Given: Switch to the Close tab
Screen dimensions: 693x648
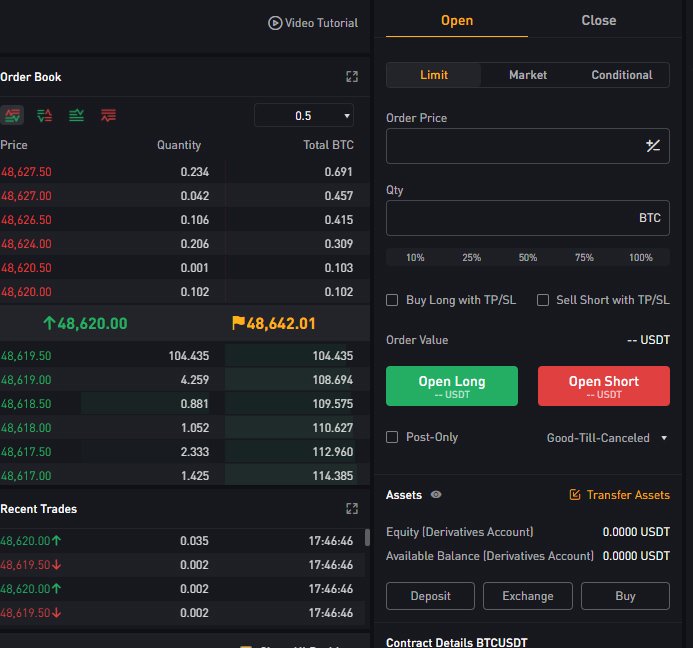Looking at the screenshot, I should coord(598,20).
